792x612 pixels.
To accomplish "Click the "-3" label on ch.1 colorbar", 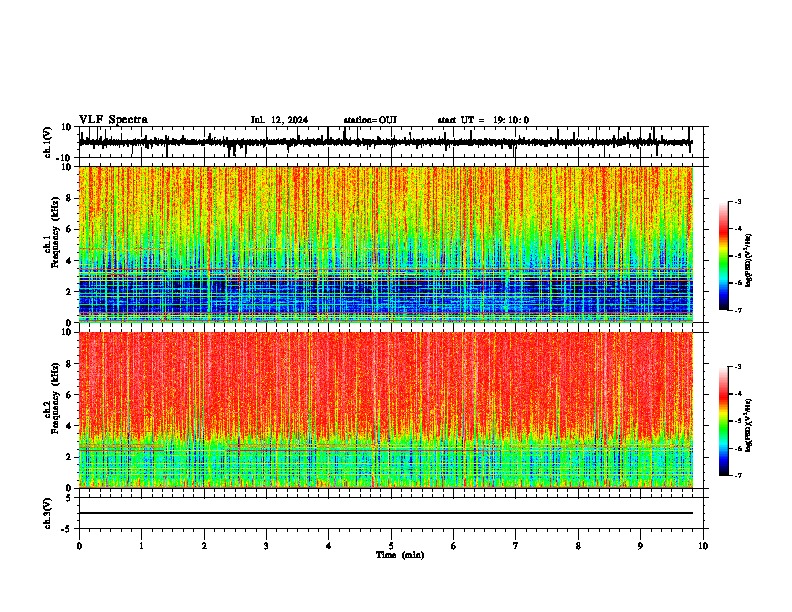I will pyautogui.click(x=736, y=202).
